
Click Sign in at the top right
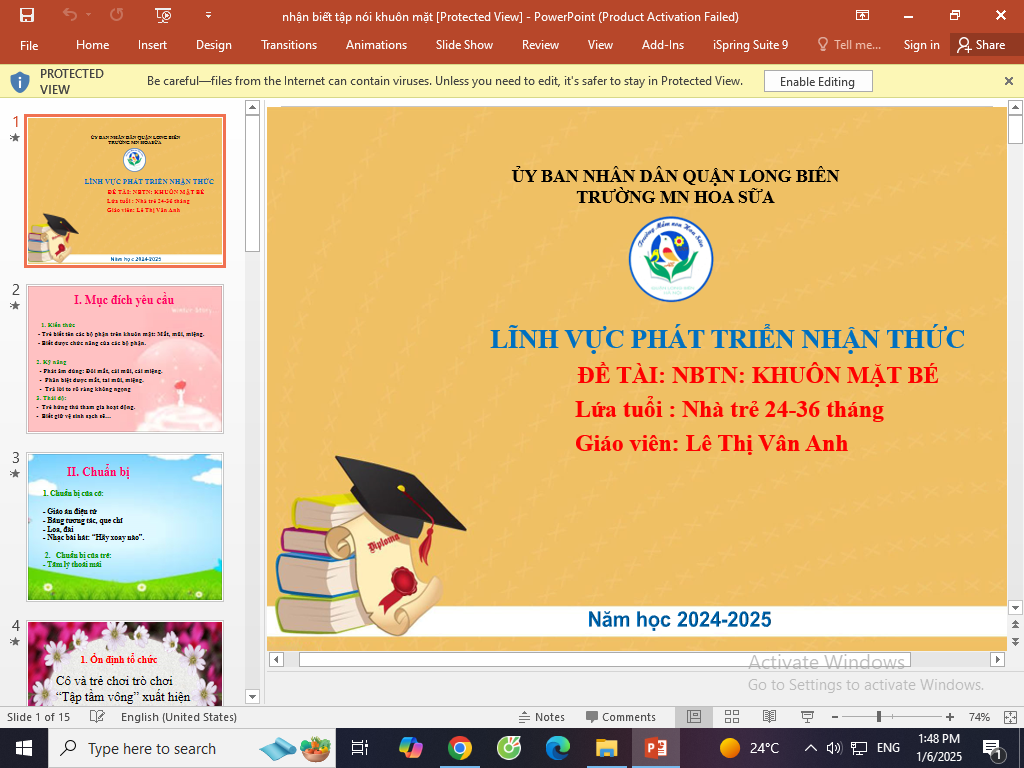click(x=921, y=45)
